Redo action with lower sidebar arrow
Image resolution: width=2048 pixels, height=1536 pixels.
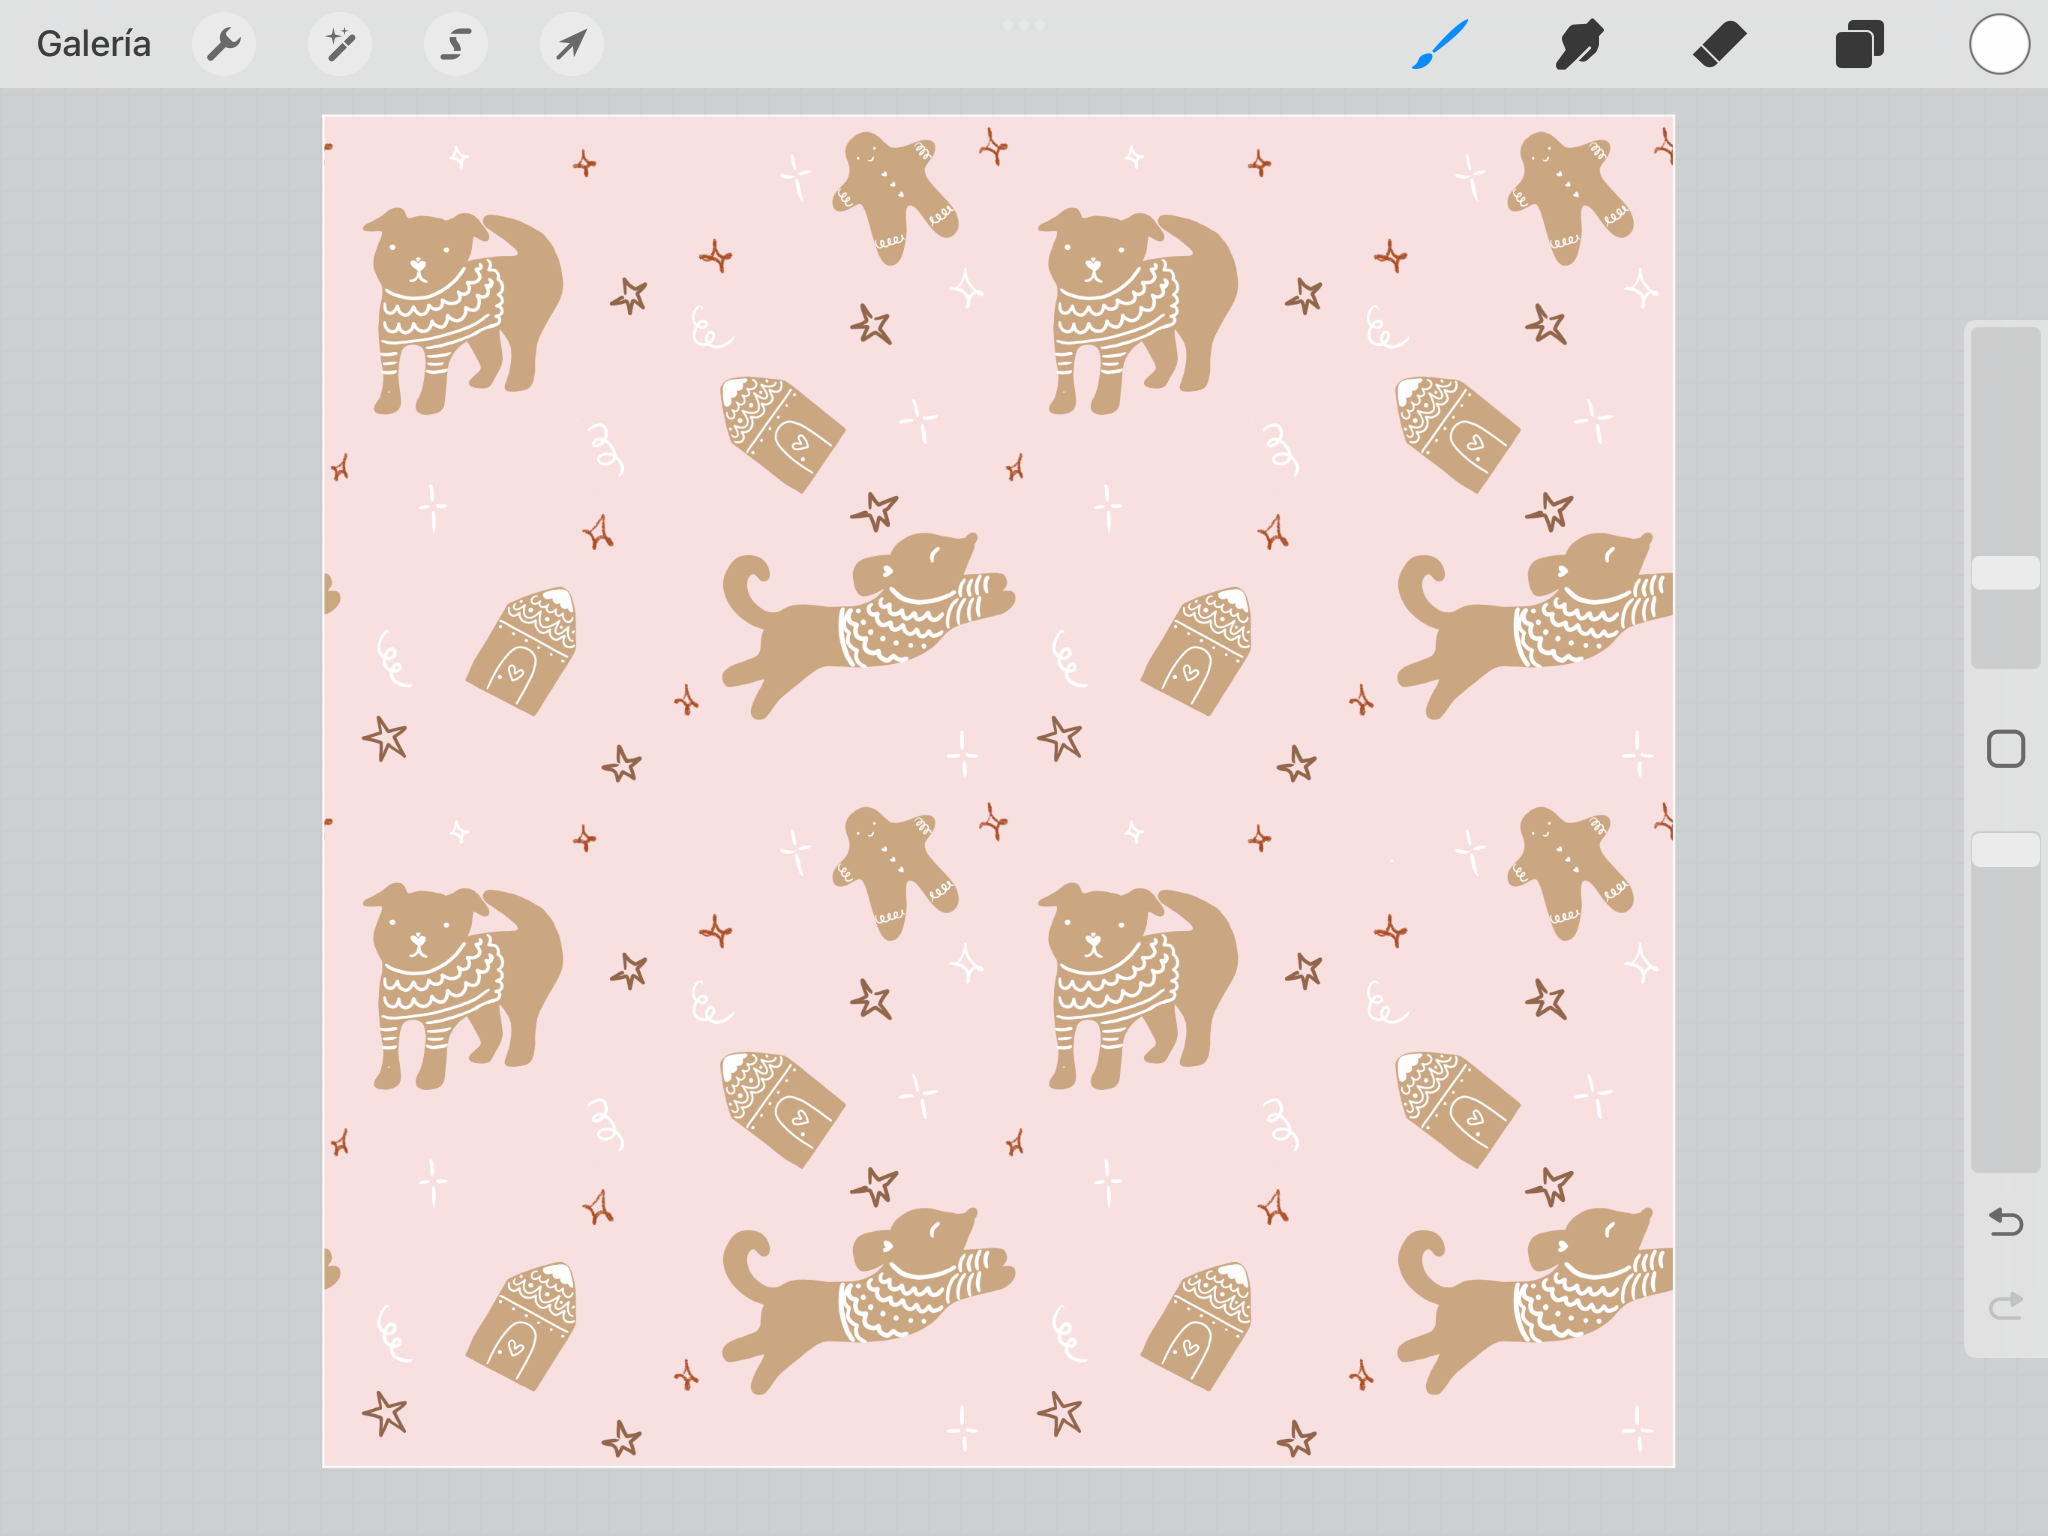[2006, 1306]
